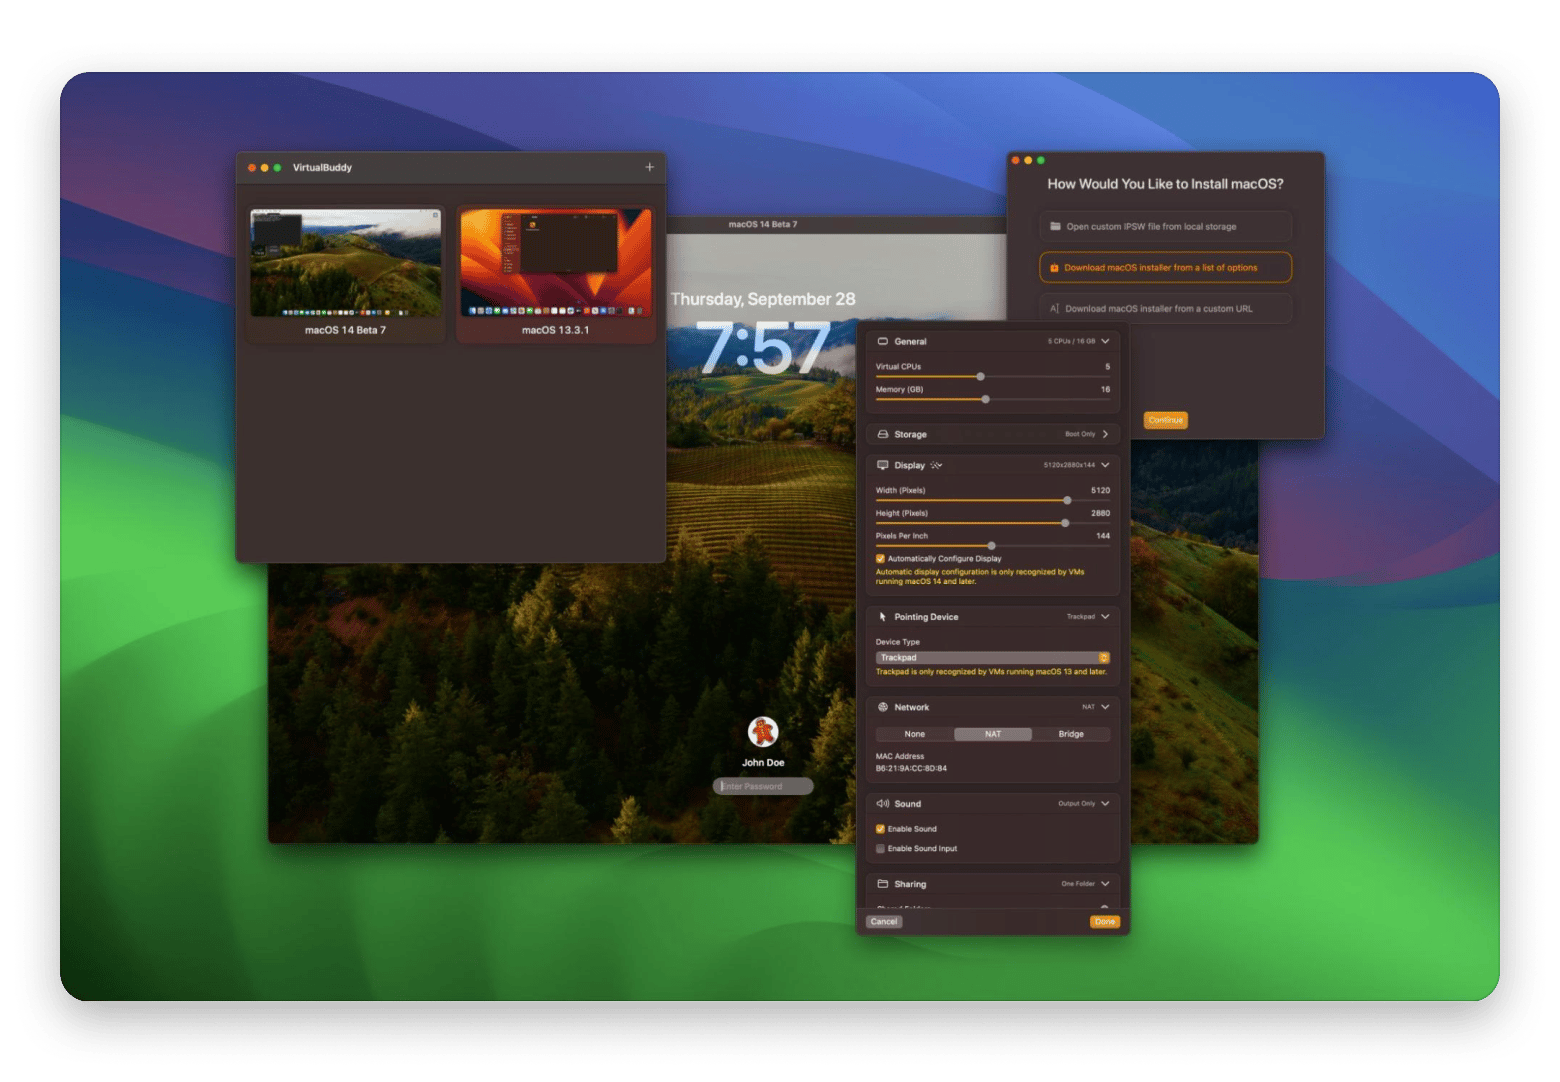Click 5120x2880x144 display summary text
The height and width of the screenshot is (1082, 1560).
click(1069, 465)
